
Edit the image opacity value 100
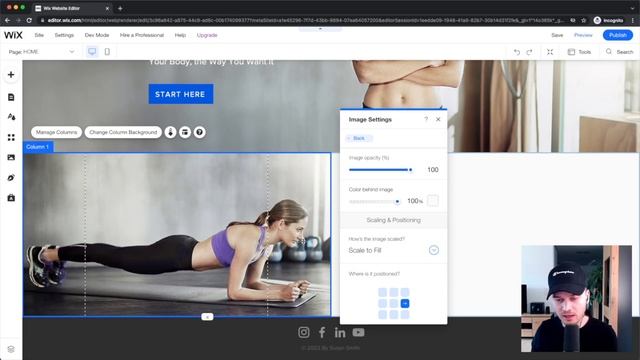(x=433, y=170)
